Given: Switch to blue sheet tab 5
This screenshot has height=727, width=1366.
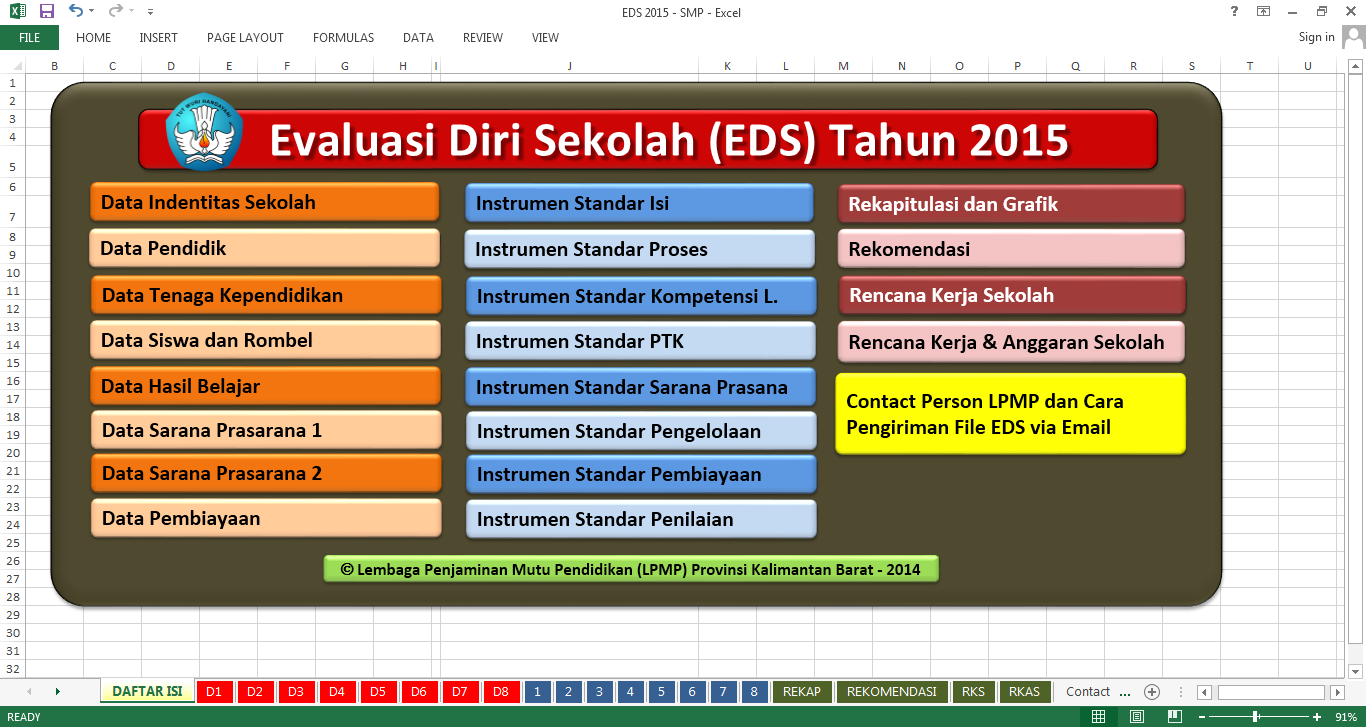Looking at the screenshot, I should click(660, 692).
